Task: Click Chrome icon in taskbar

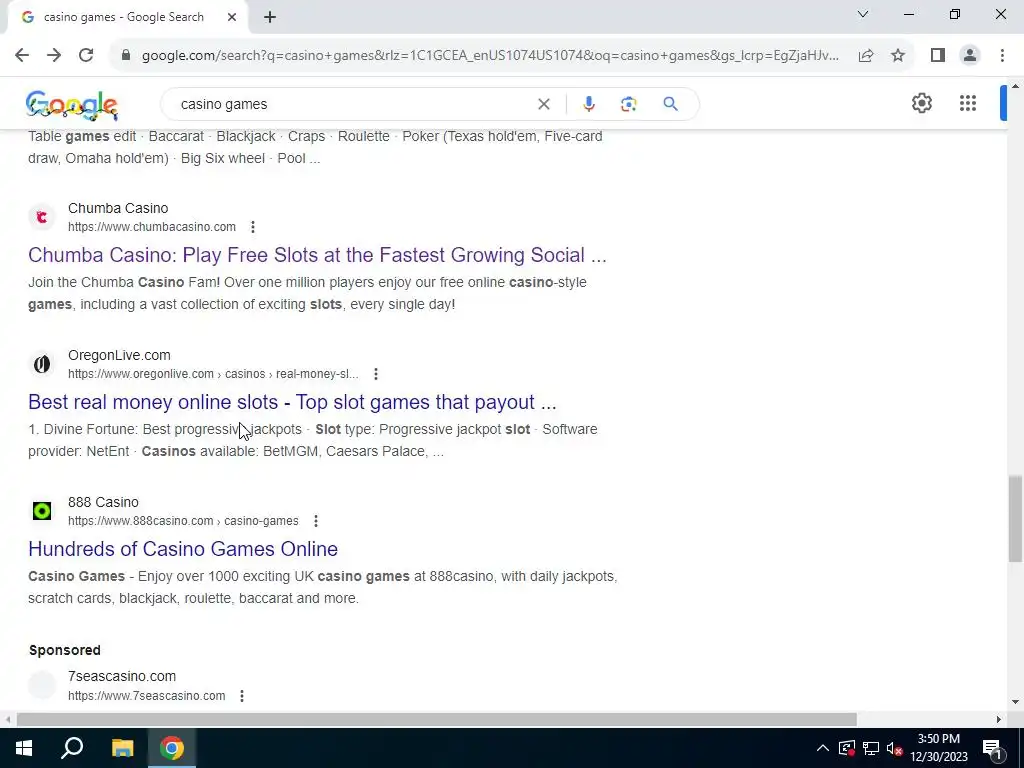Action: click(172, 748)
